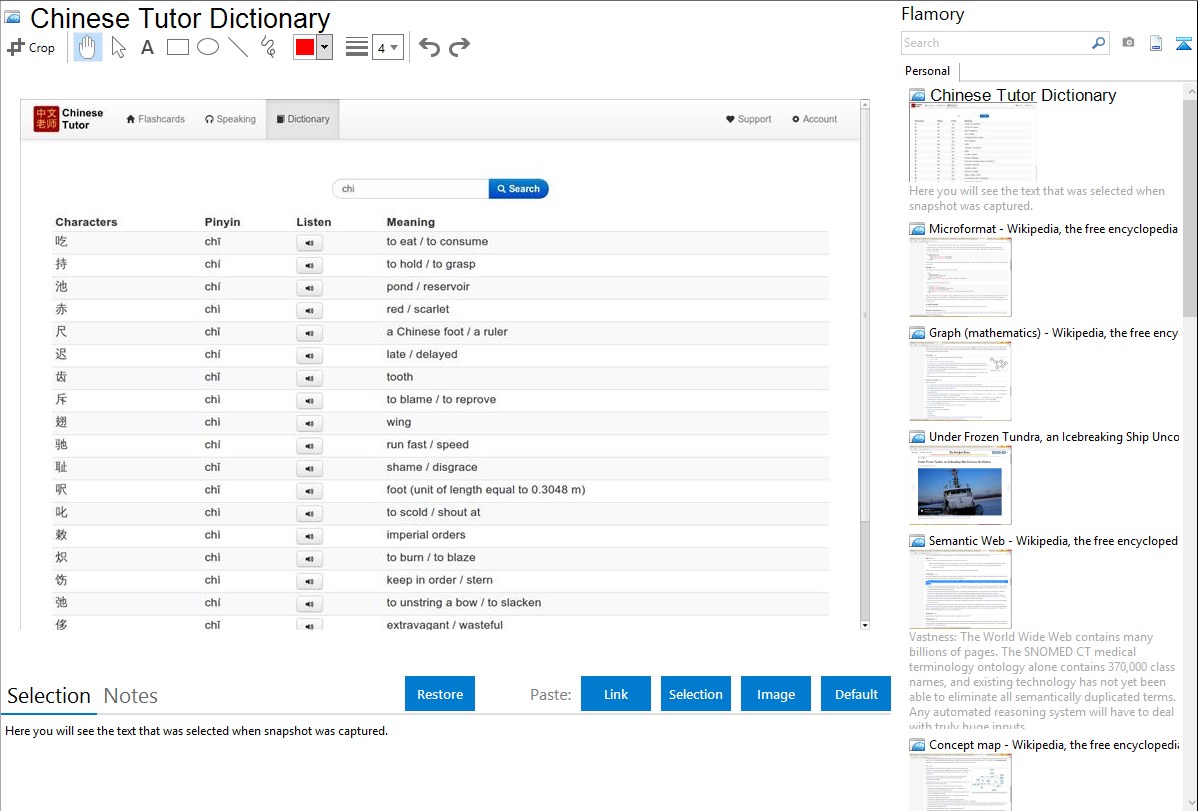
Task: Open the Support link
Action: pyautogui.click(x=749, y=119)
